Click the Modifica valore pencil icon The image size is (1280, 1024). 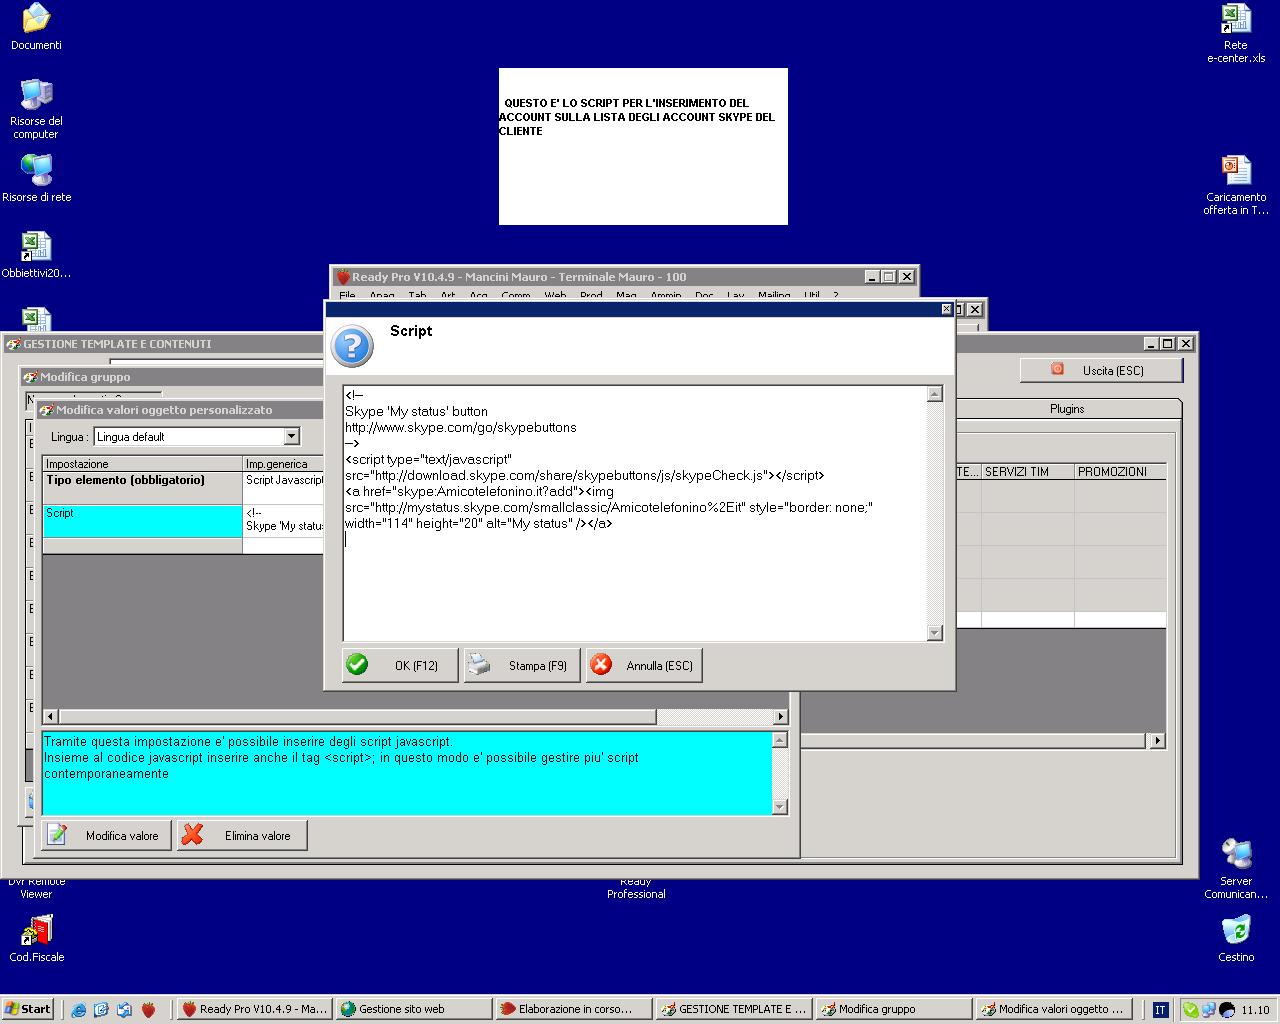pyautogui.click(x=57, y=835)
